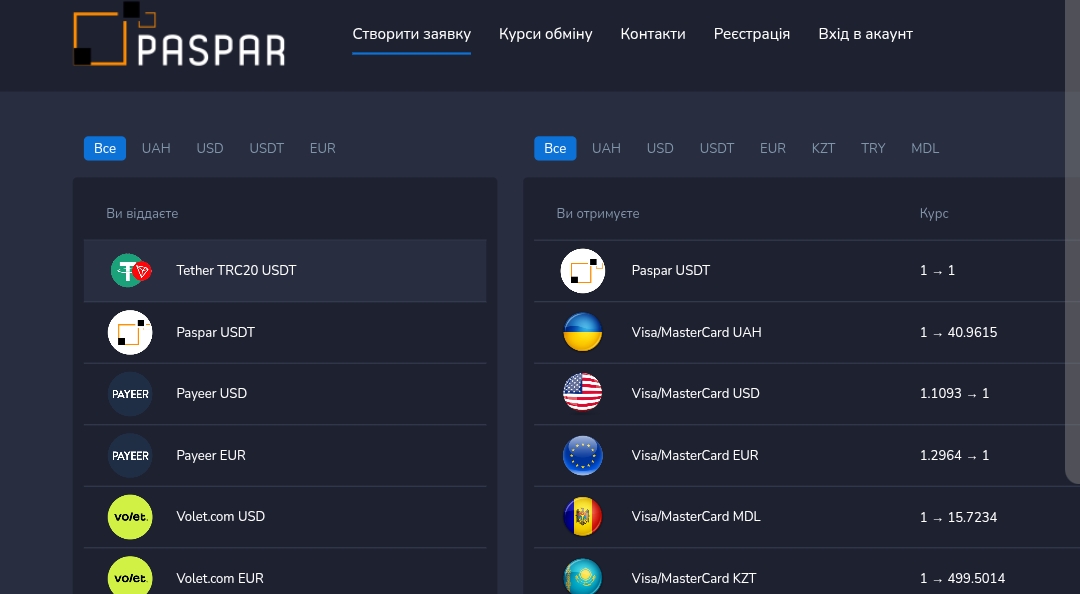Filter give currencies by EUR
Screen dimensions: 1080x594
pyautogui.click(x=322, y=148)
